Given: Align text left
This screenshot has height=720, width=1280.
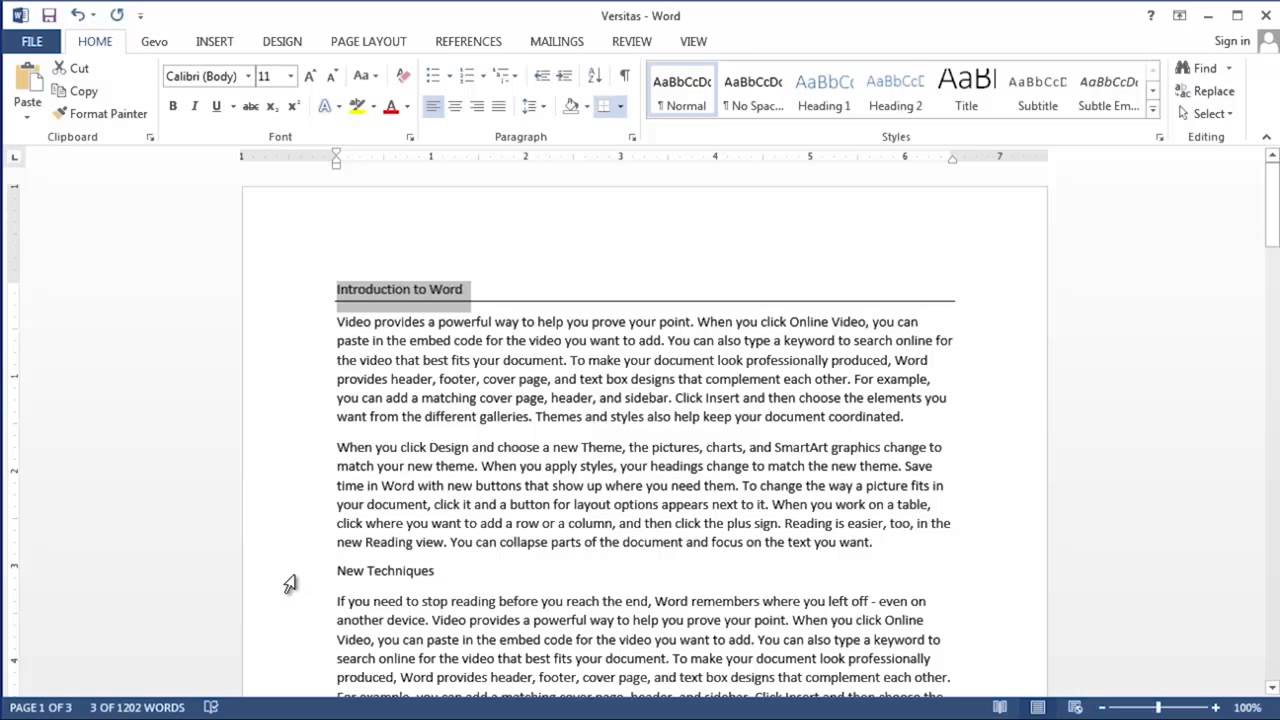Looking at the screenshot, I should click(x=433, y=106).
